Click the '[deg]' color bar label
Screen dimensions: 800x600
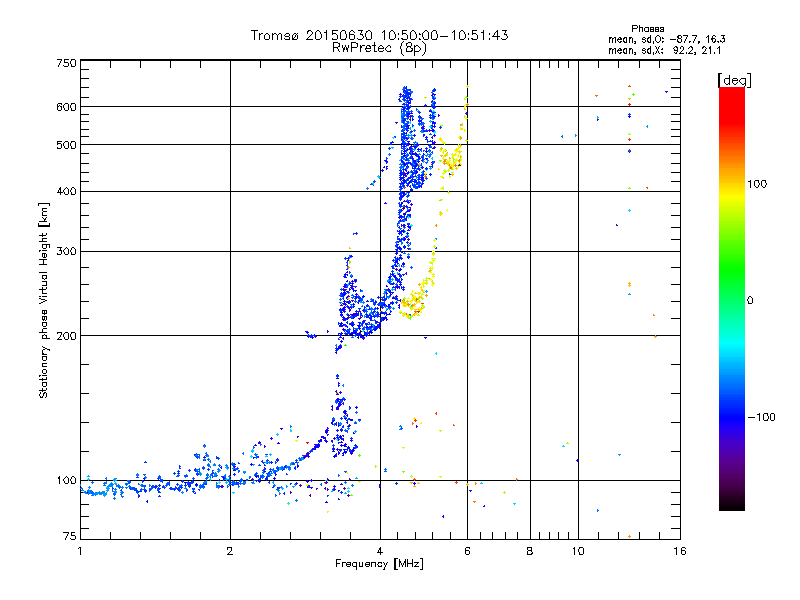pos(734,80)
